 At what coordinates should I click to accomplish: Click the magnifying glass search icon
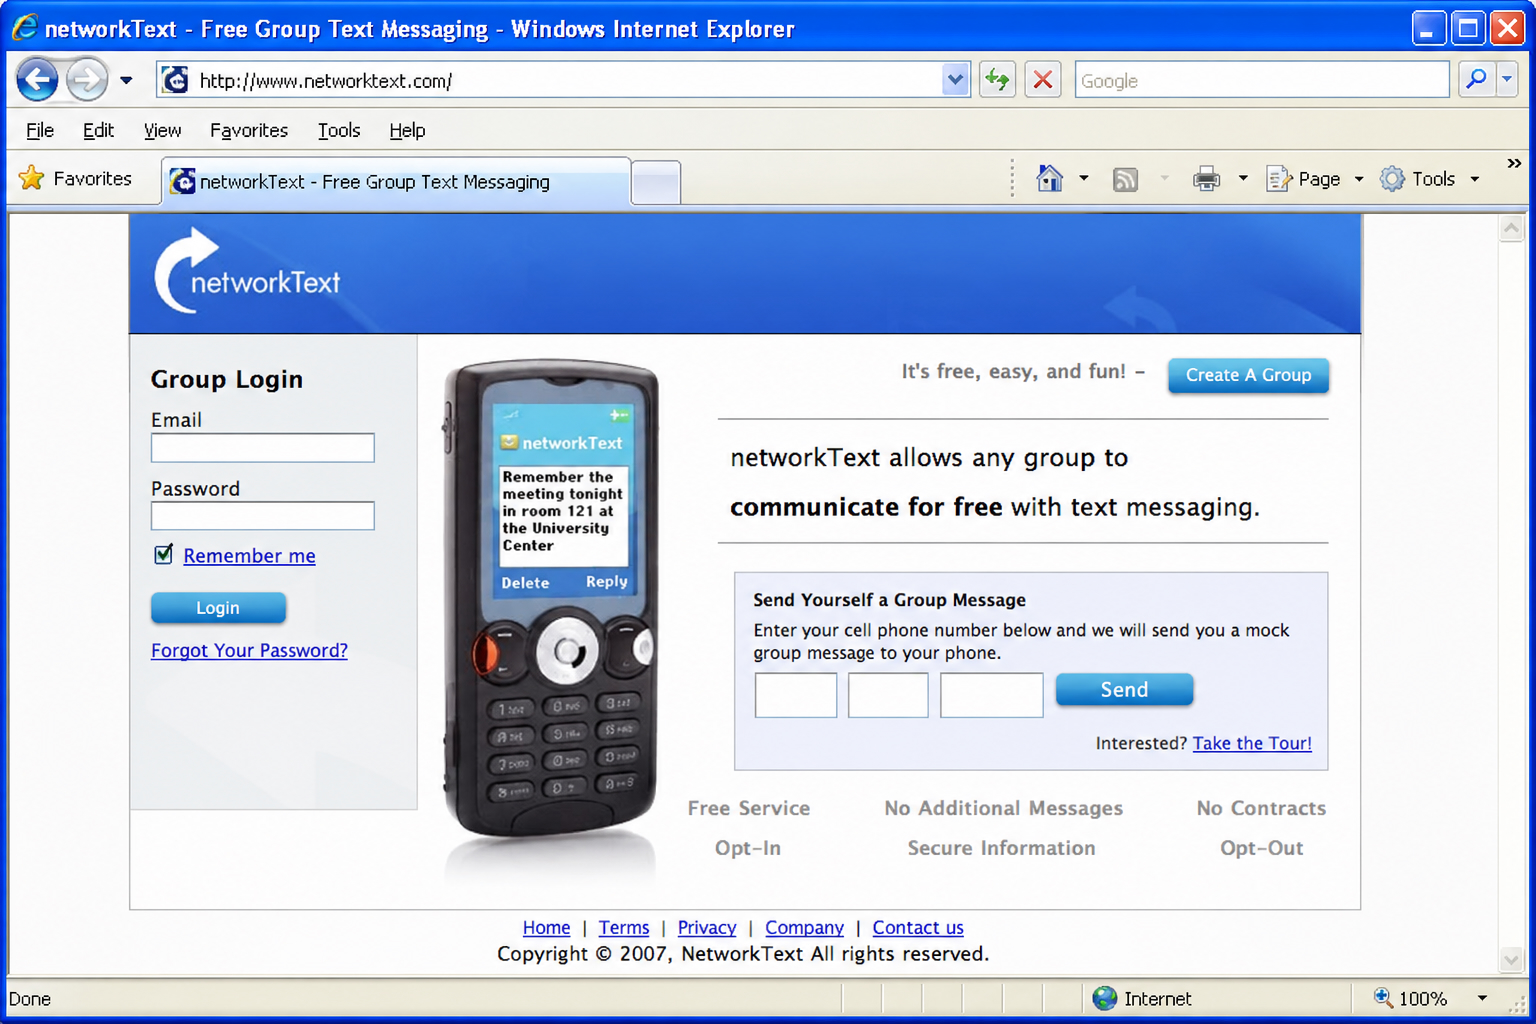pyautogui.click(x=1476, y=79)
